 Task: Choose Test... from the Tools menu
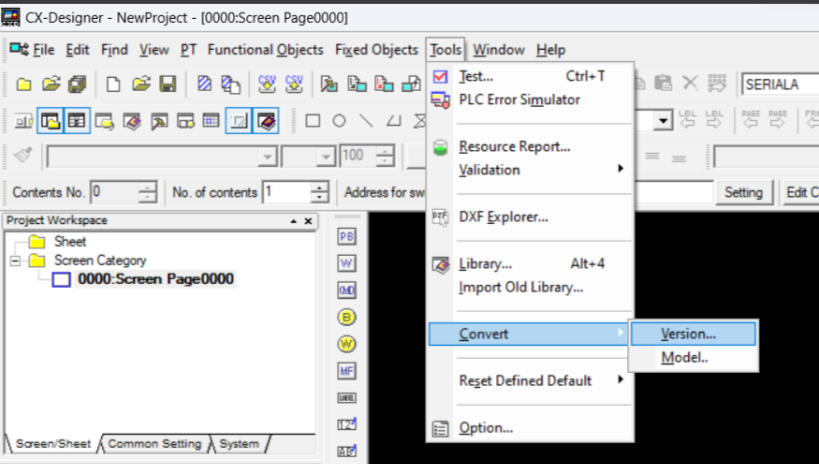(530, 76)
